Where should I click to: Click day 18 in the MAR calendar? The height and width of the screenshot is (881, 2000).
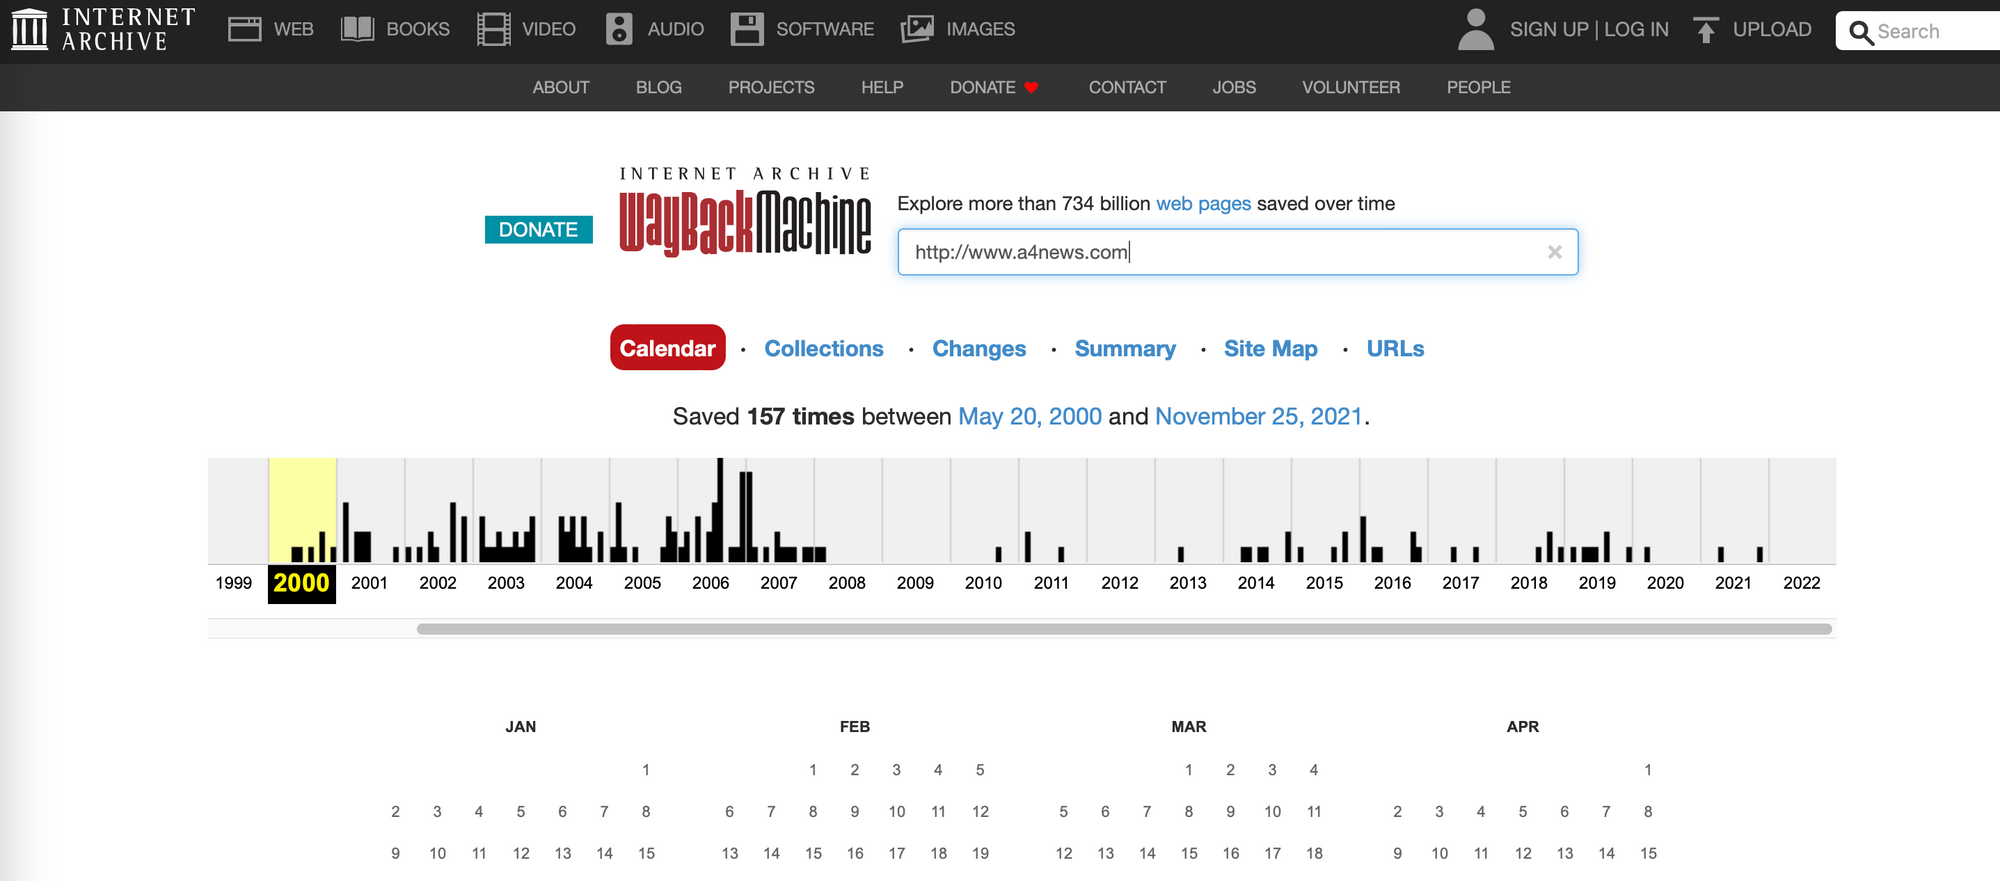1314,853
